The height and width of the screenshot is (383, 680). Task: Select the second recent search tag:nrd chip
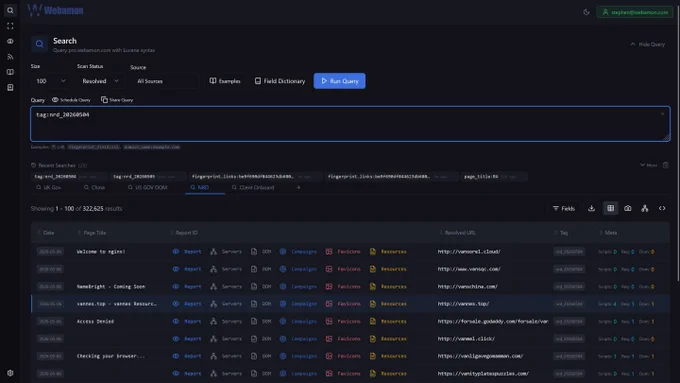tap(148, 177)
